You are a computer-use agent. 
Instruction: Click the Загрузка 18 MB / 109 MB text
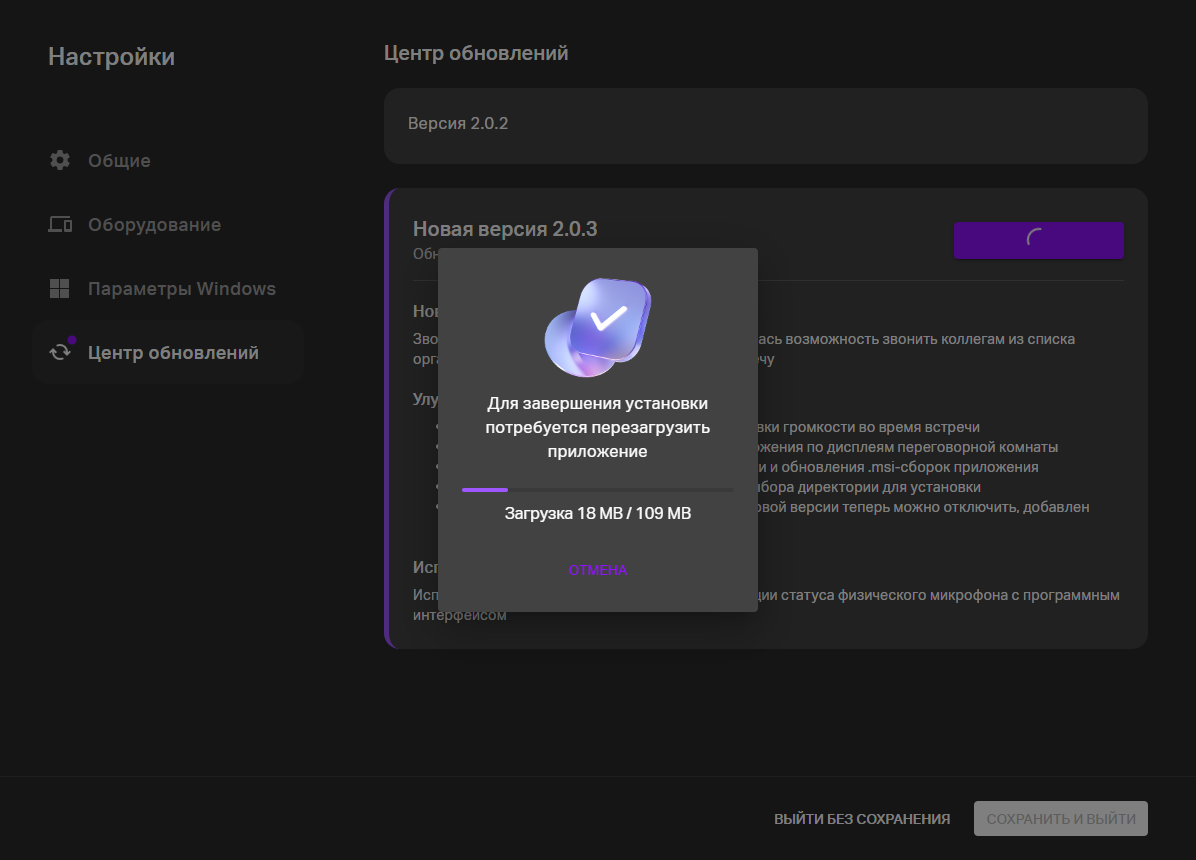pyautogui.click(x=597, y=514)
